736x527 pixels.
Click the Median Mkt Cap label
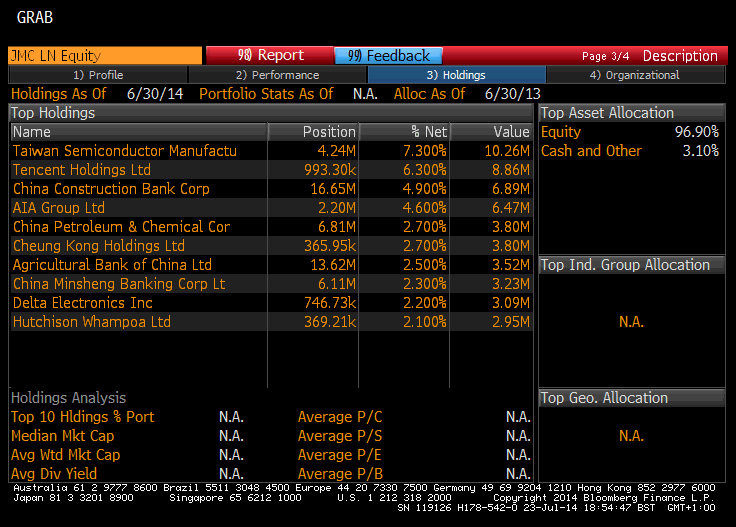tap(63, 436)
